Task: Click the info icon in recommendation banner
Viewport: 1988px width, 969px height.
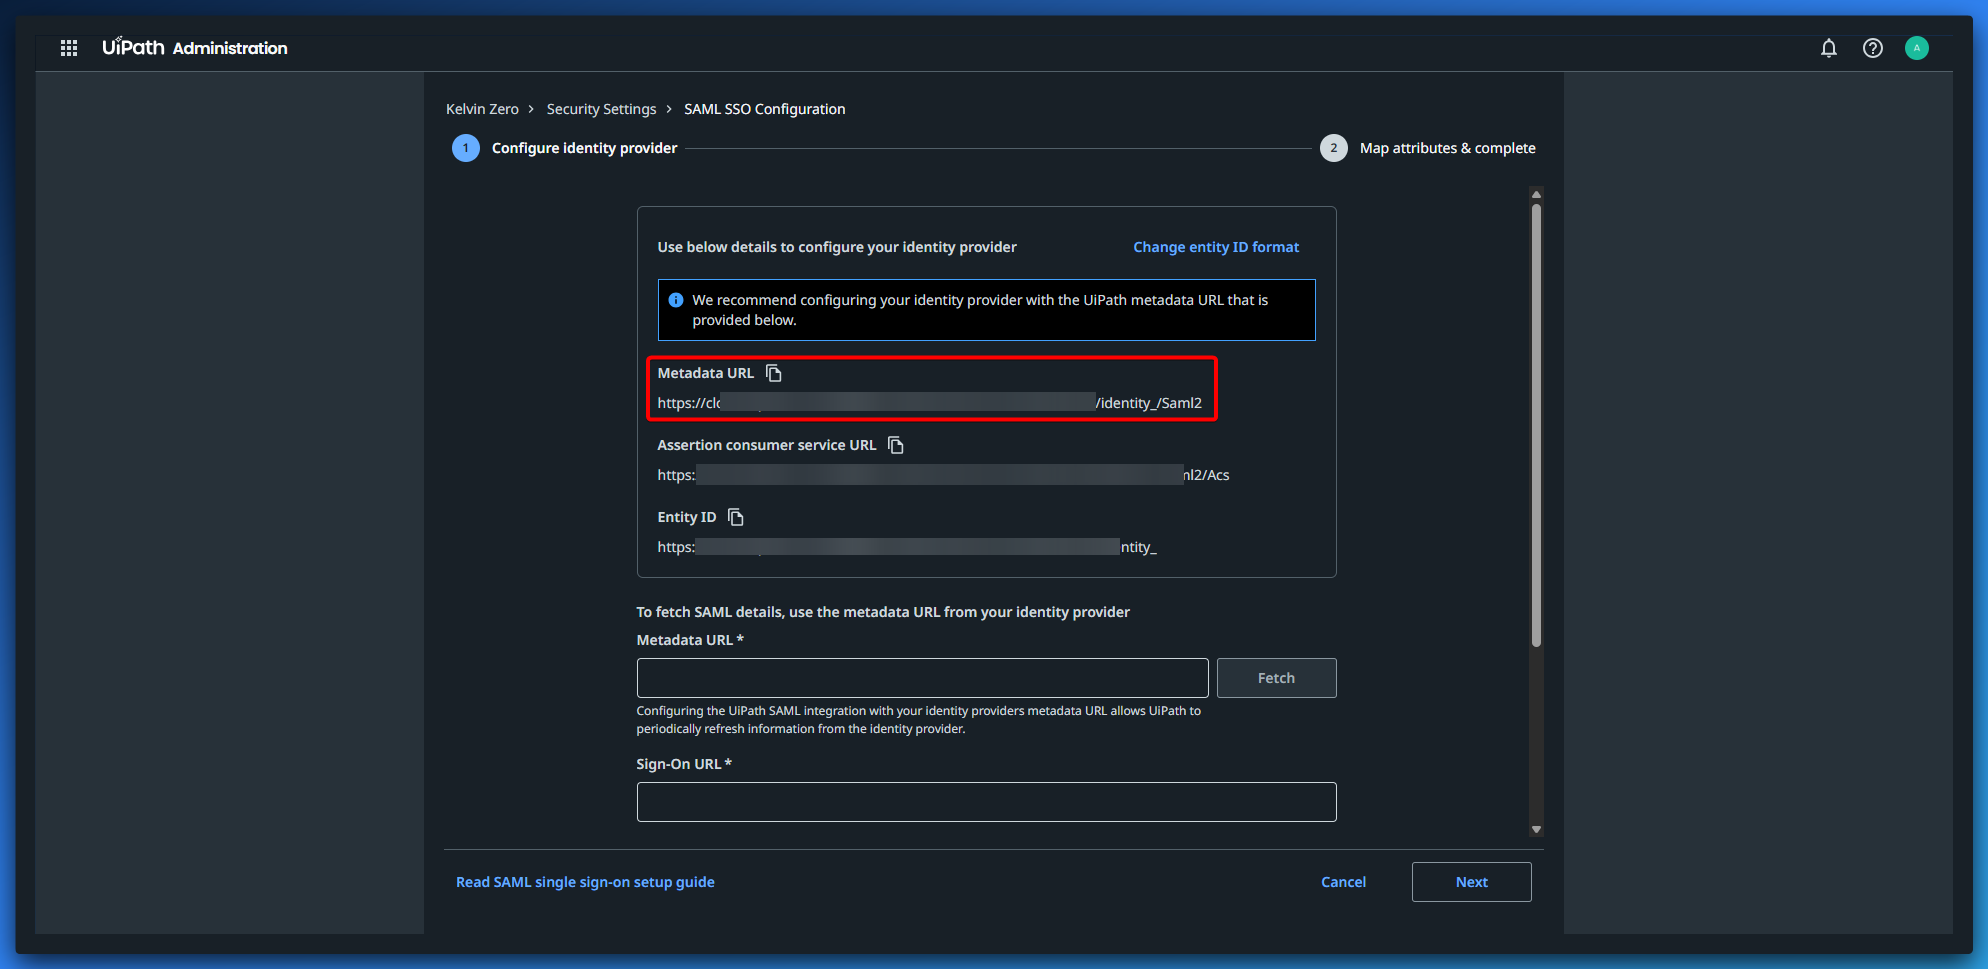Action: (676, 300)
